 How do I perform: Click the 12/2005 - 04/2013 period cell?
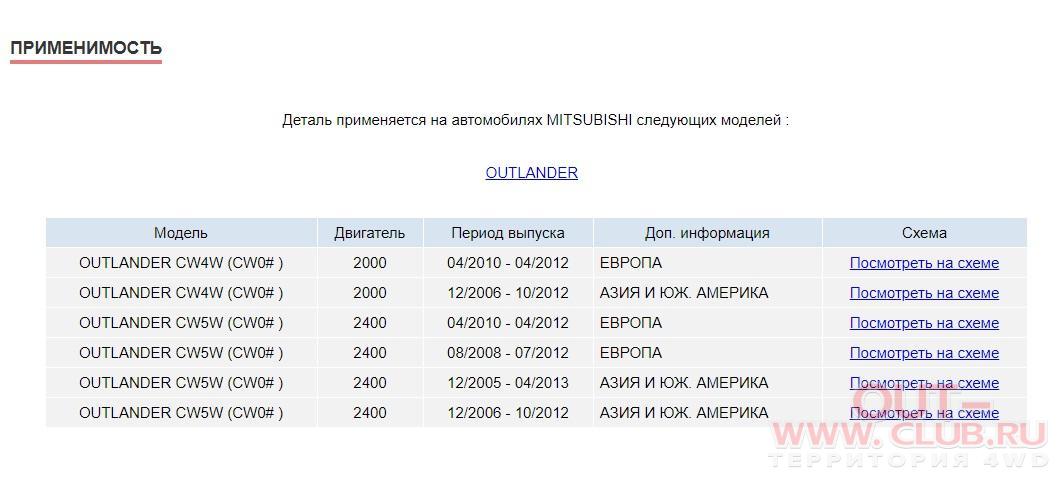pyautogui.click(x=508, y=383)
